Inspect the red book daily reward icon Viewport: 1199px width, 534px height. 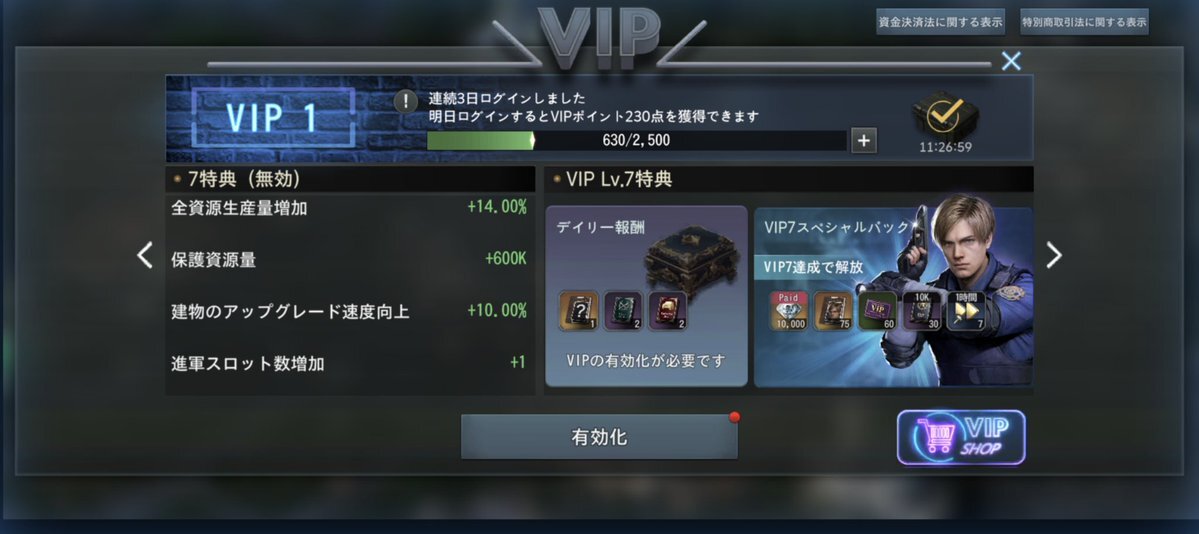668,311
